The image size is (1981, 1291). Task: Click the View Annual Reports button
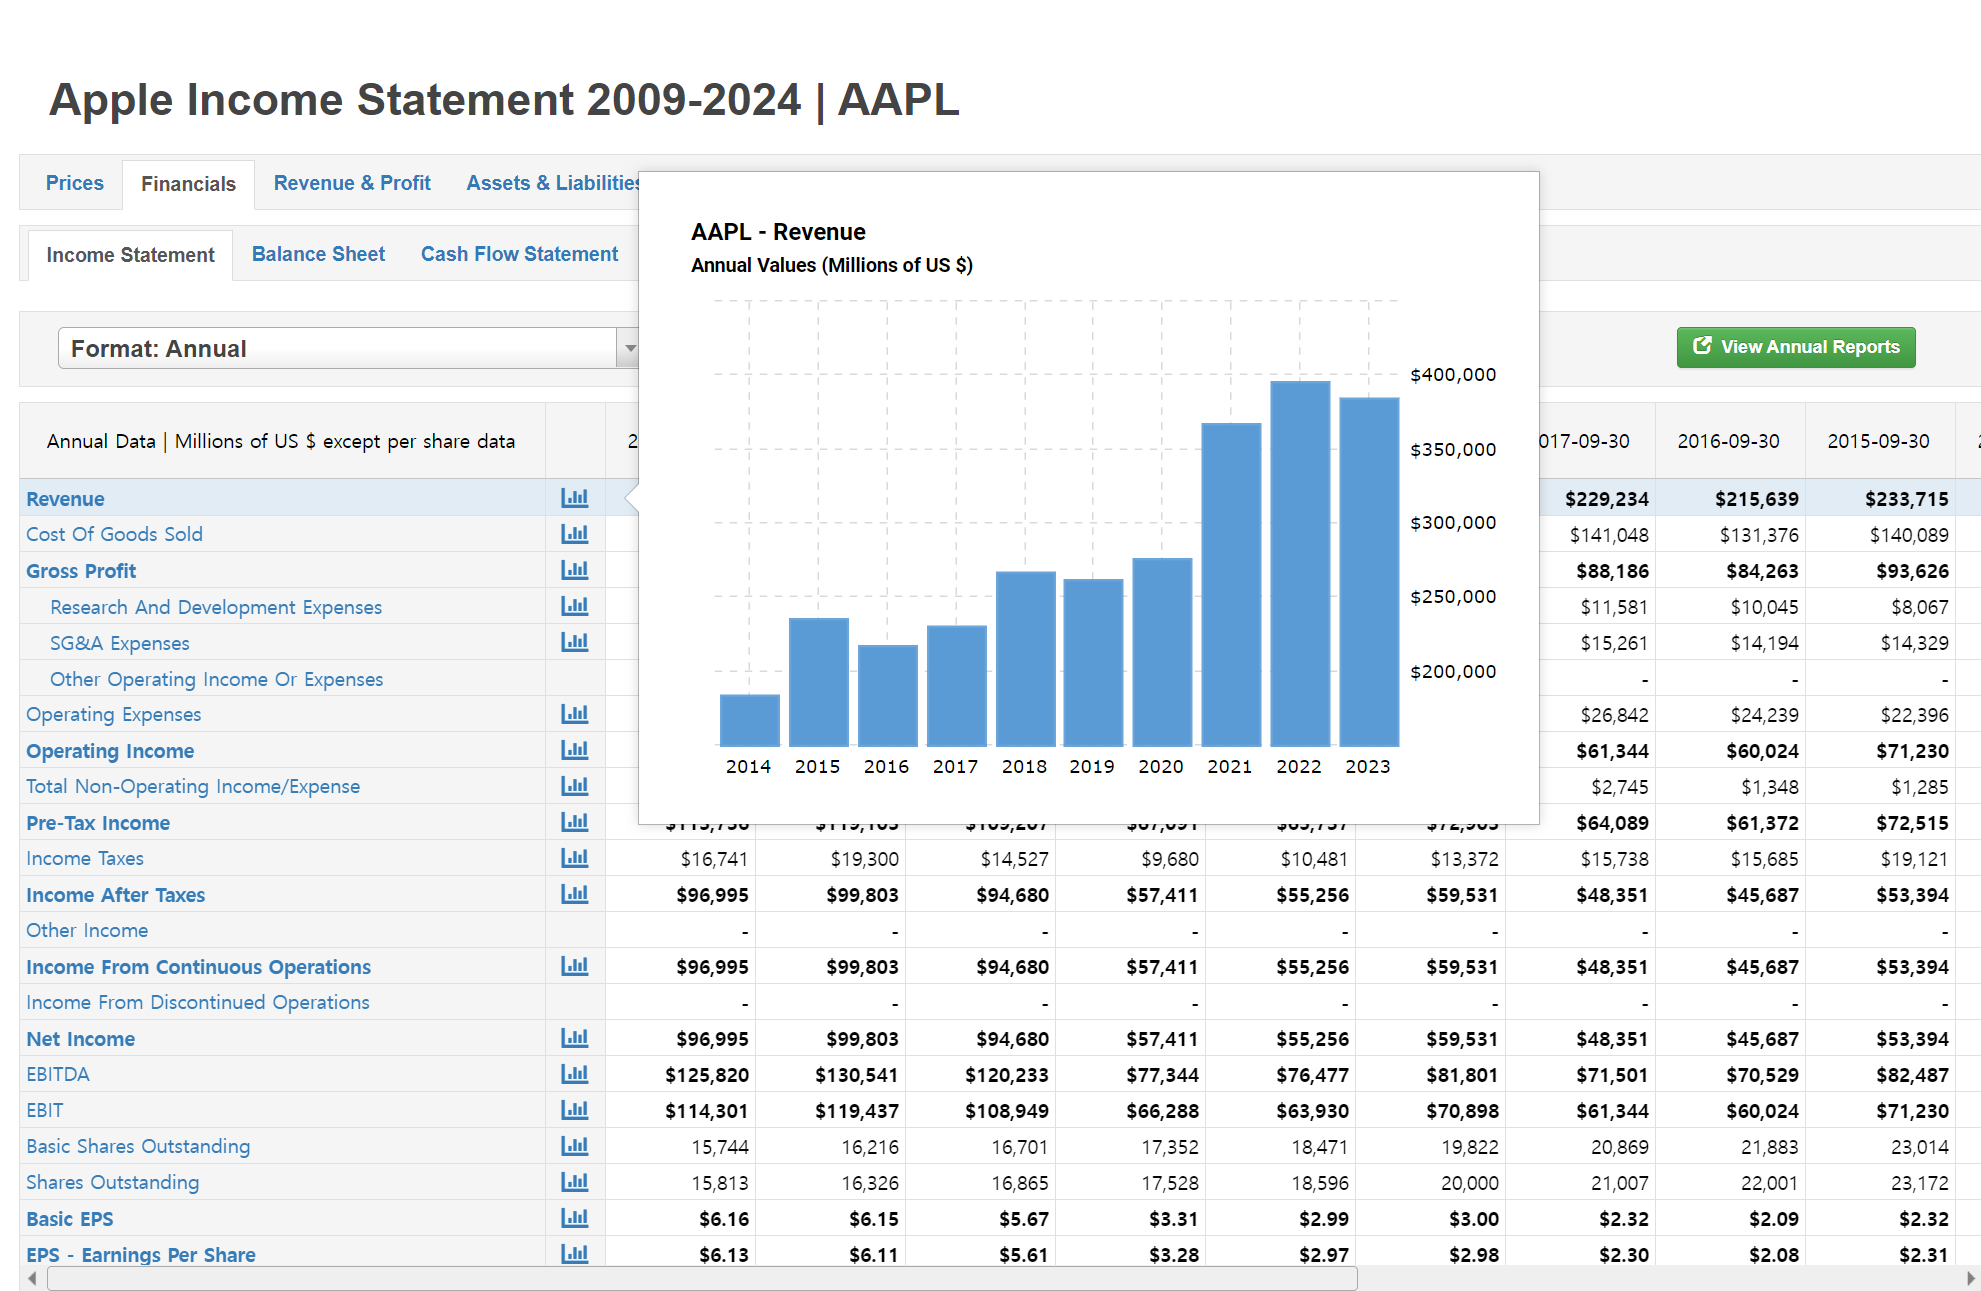[x=1796, y=347]
